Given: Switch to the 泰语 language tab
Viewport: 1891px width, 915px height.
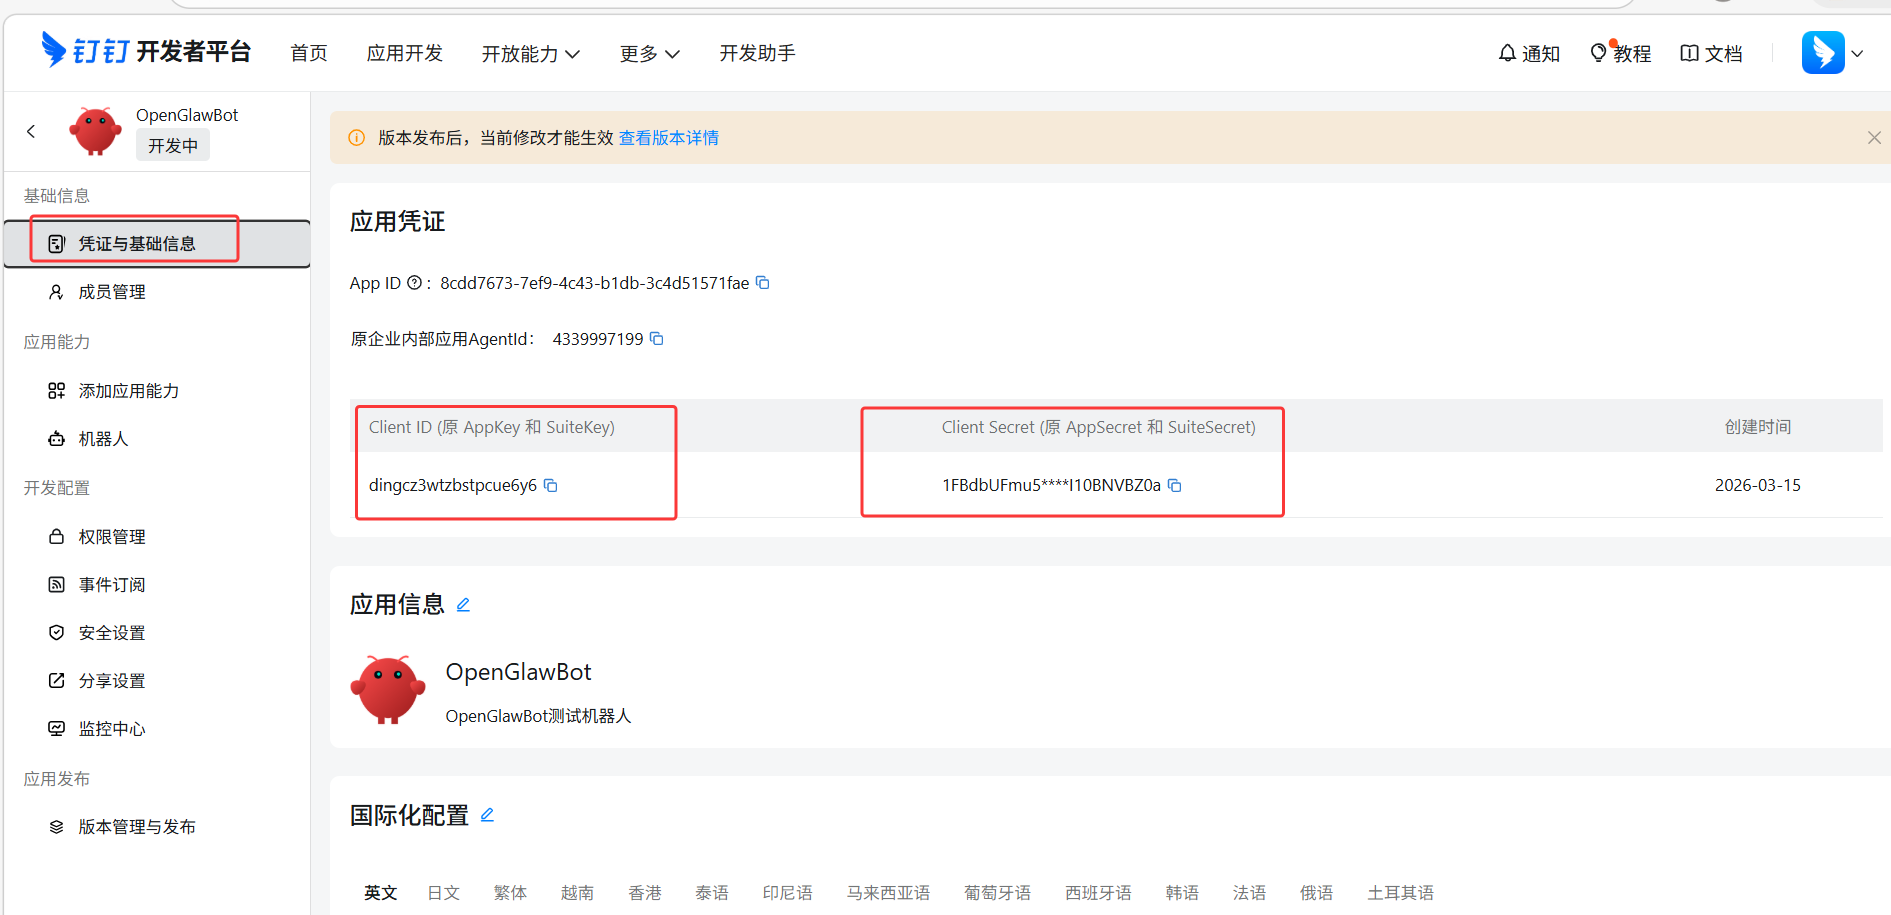Looking at the screenshot, I should click(x=712, y=893).
